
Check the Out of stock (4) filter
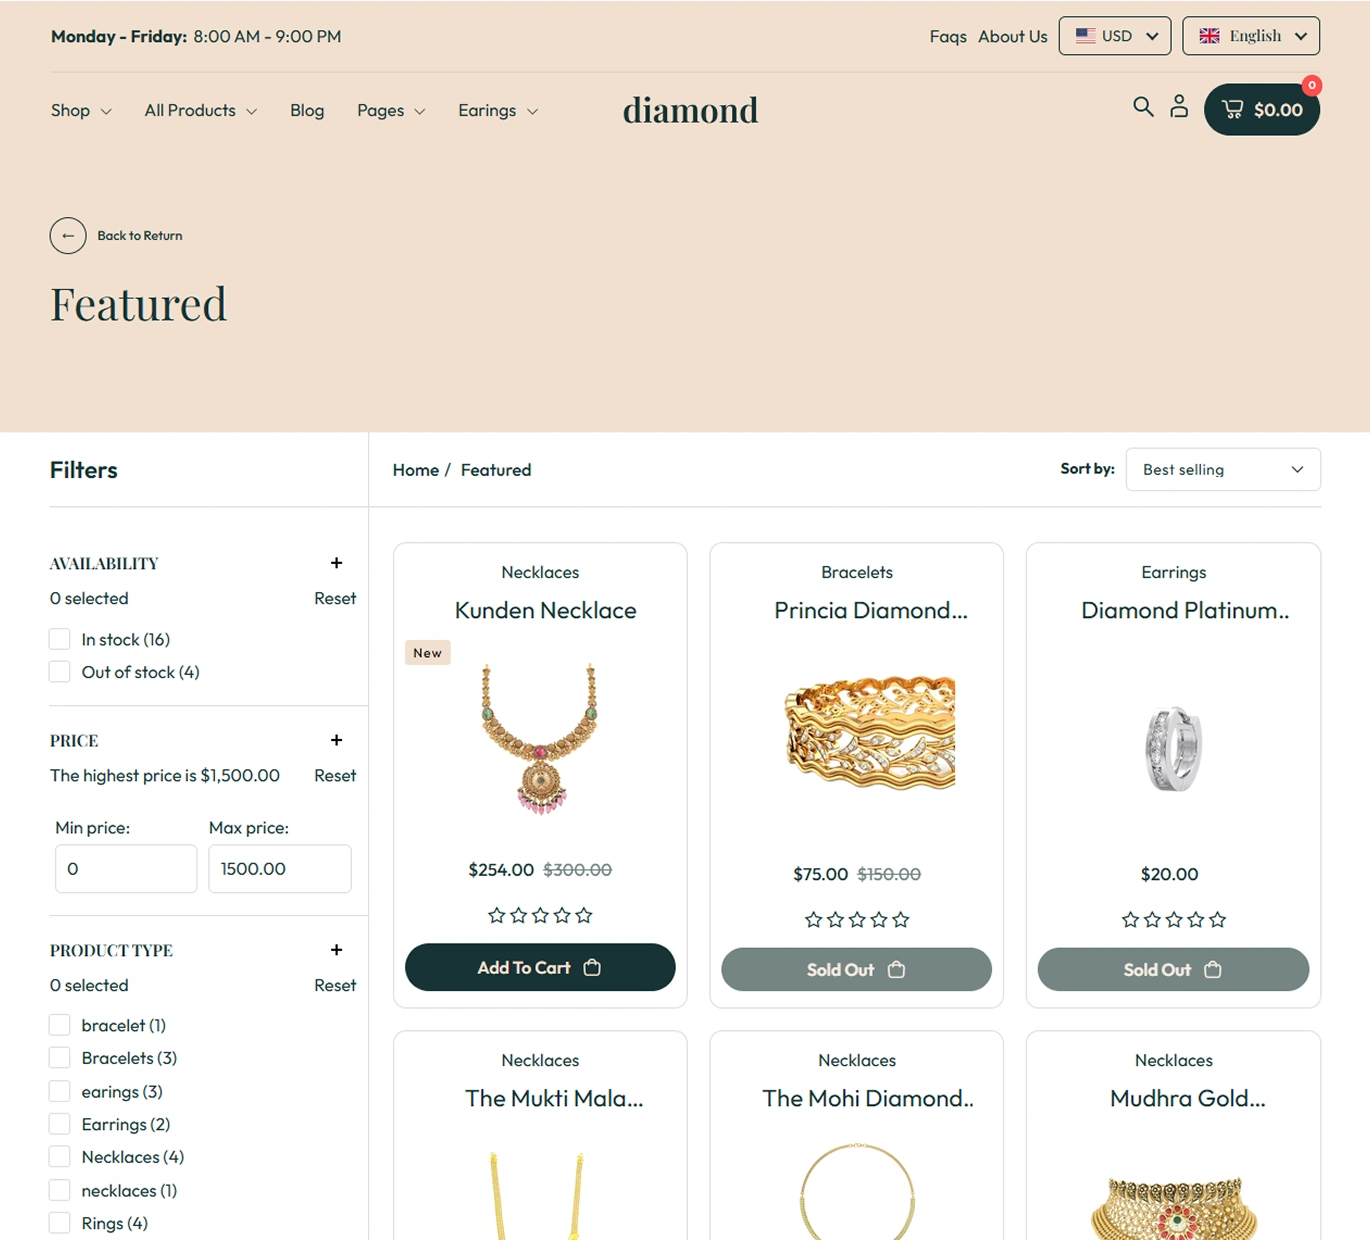pyautogui.click(x=60, y=672)
